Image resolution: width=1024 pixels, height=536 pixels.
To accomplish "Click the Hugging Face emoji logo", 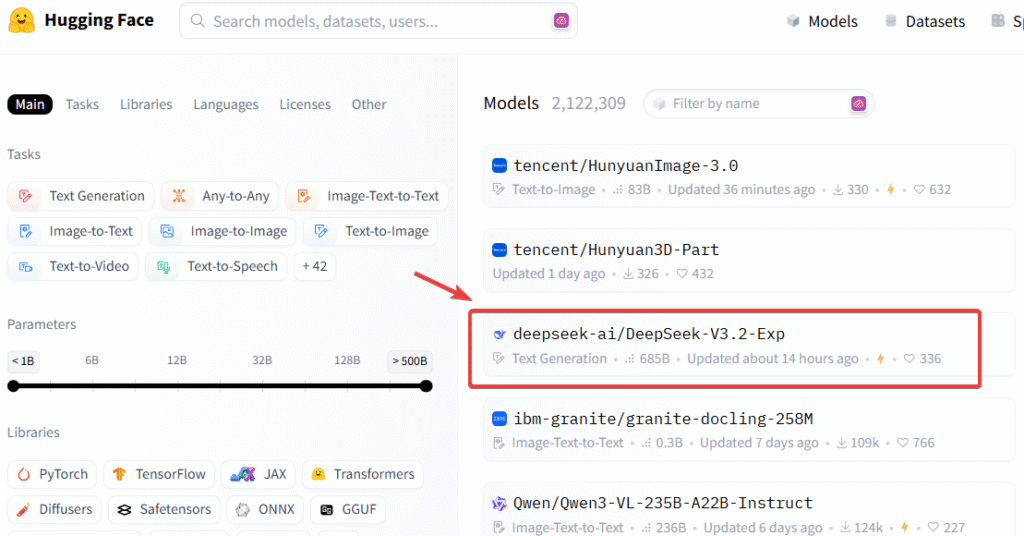I will click(x=22, y=21).
